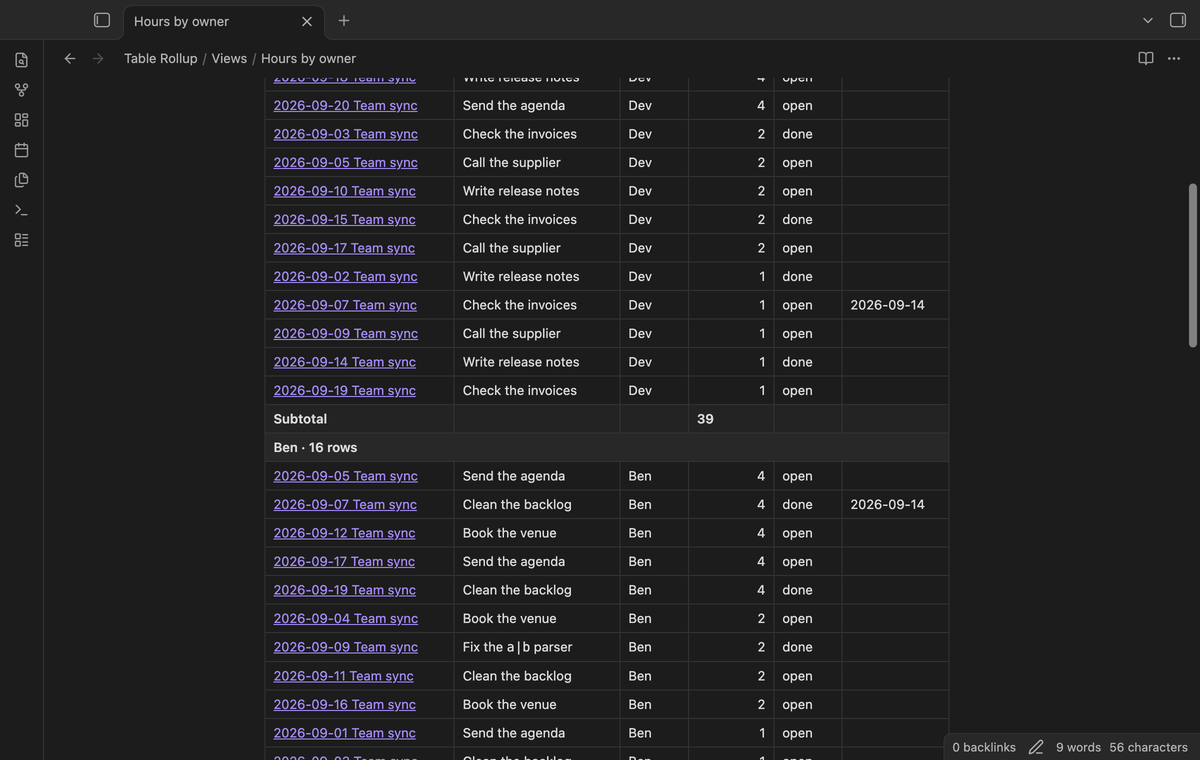Viewport: 1200px width, 760px height.
Task: Close the Hours by owner tab
Action: (307, 21)
